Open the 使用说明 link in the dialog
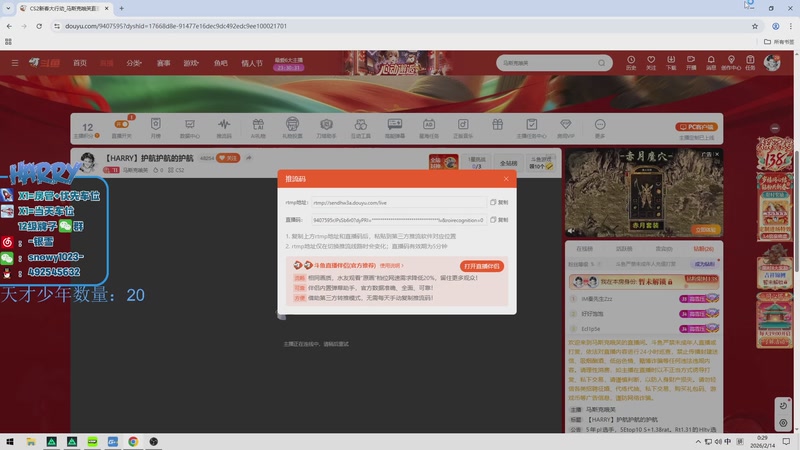Image resolution: width=800 pixels, height=450 pixels. click(x=391, y=266)
